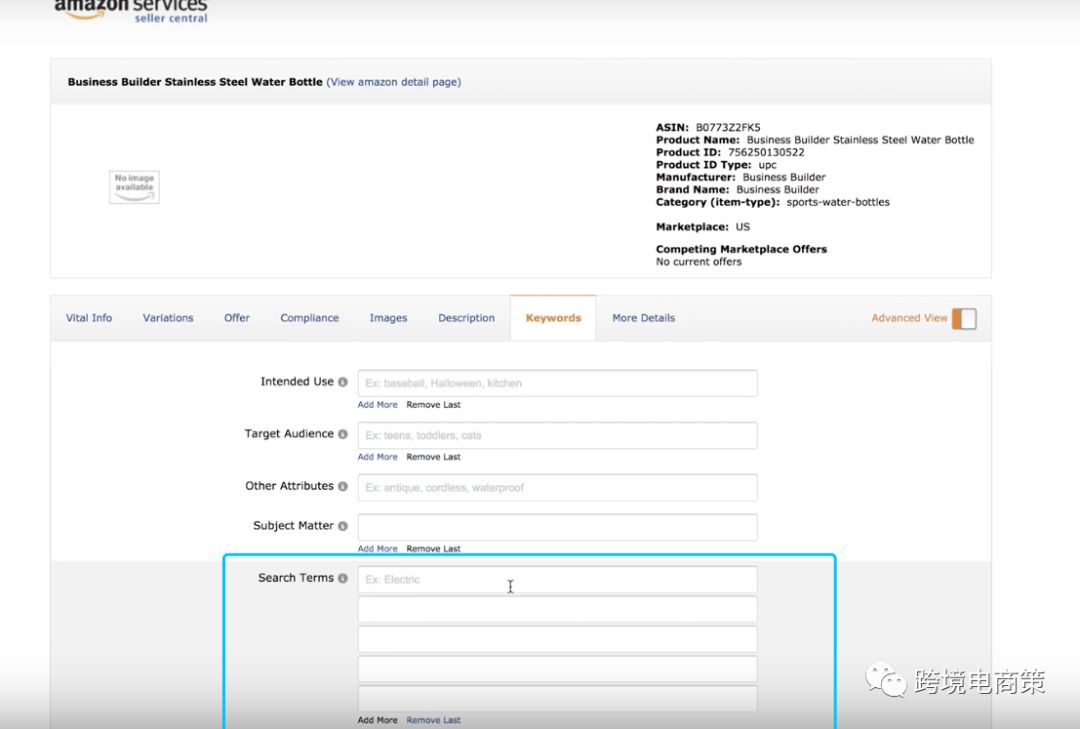Click the Intended Use info icon
The height and width of the screenshot is (729, 1080).
pyautogui.click(x=342, y=382)
